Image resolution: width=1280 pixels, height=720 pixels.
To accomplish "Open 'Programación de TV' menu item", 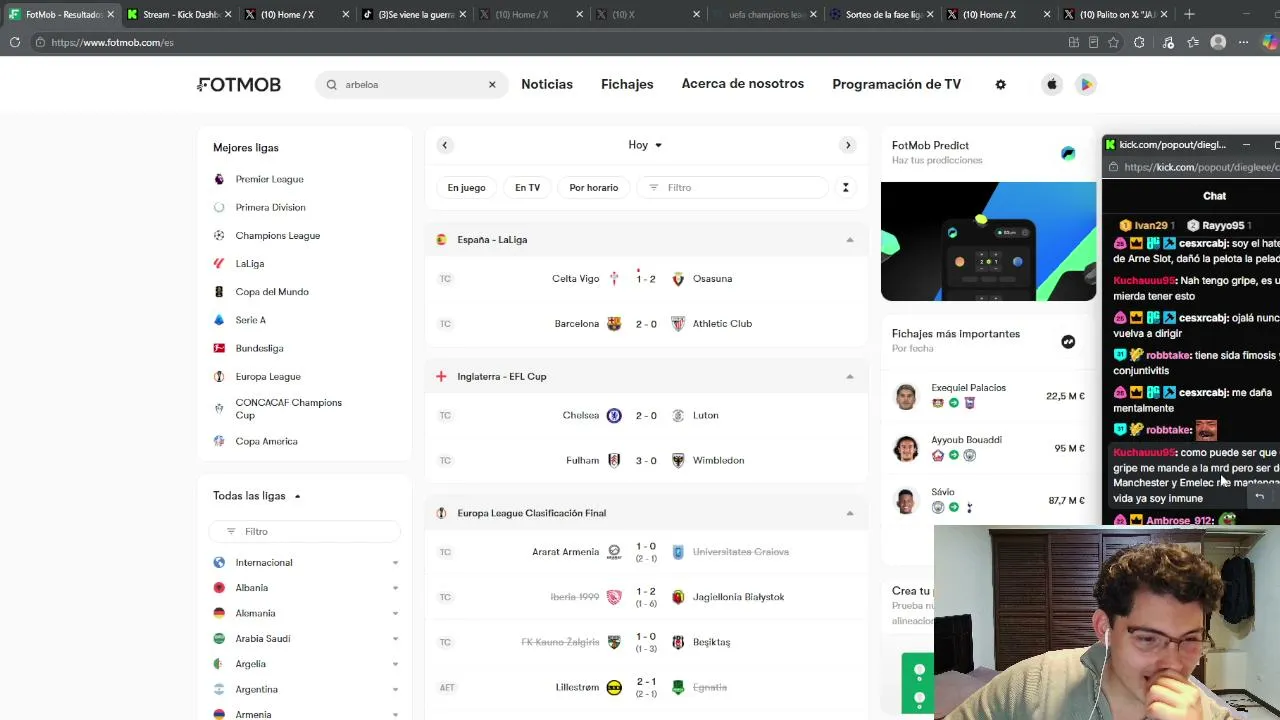I will pos(896,85).
